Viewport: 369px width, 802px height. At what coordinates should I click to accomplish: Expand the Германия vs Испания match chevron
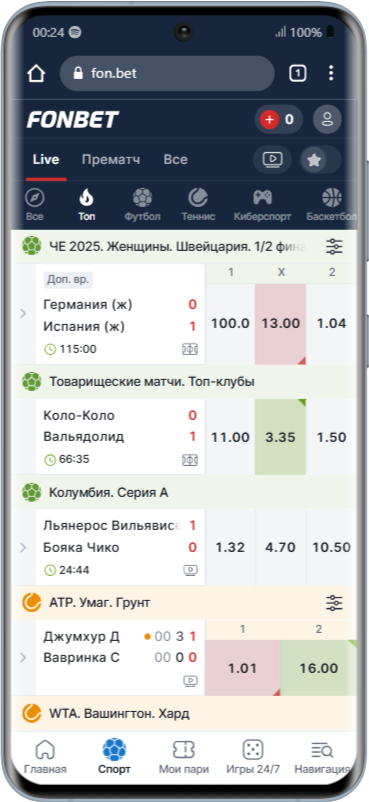[x=23, y=314]
